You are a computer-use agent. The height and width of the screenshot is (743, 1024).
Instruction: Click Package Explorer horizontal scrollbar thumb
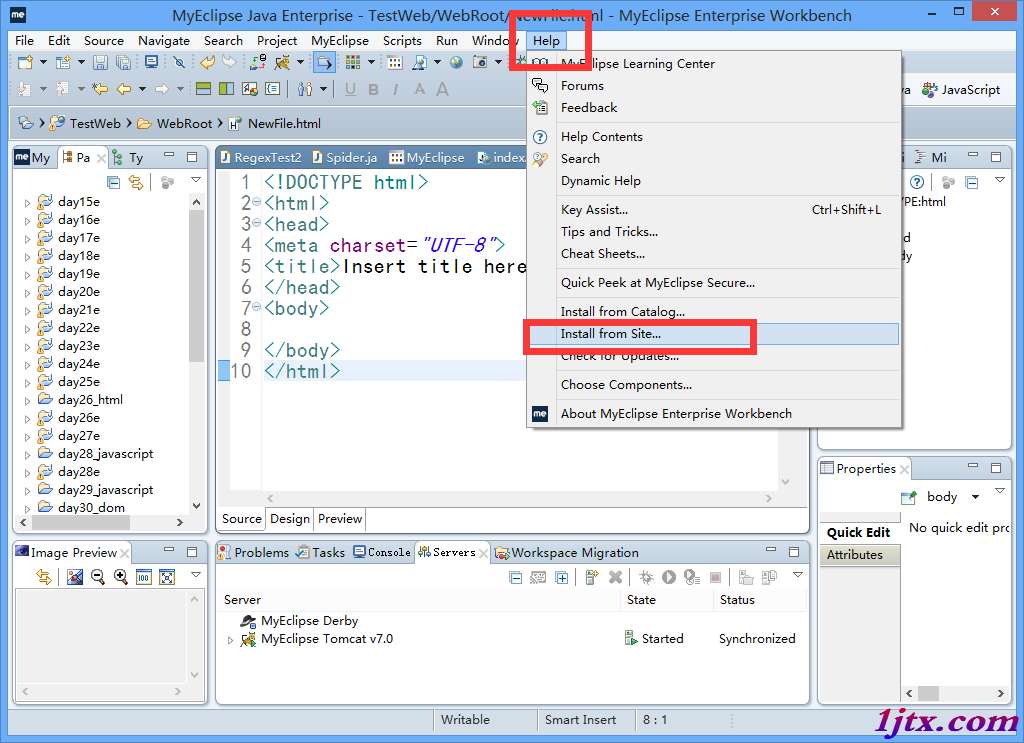[x=81, y=522]
